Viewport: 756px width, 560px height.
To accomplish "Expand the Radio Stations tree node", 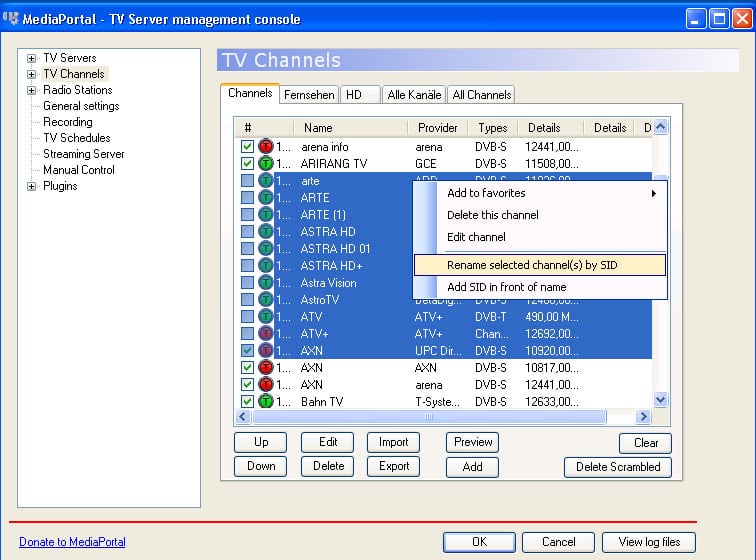I will (31, 90).
